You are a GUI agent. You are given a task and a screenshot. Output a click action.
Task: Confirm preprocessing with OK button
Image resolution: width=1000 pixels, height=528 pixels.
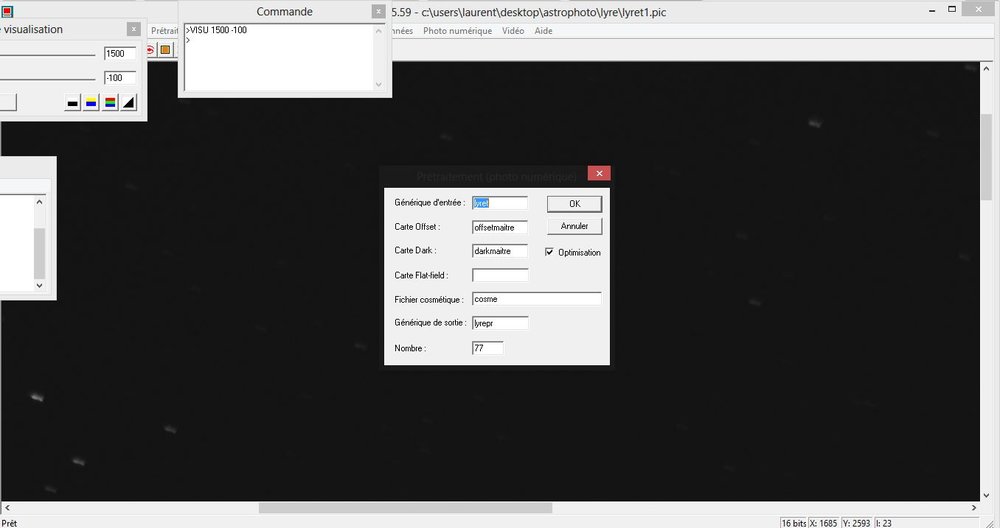click(575, 203)
